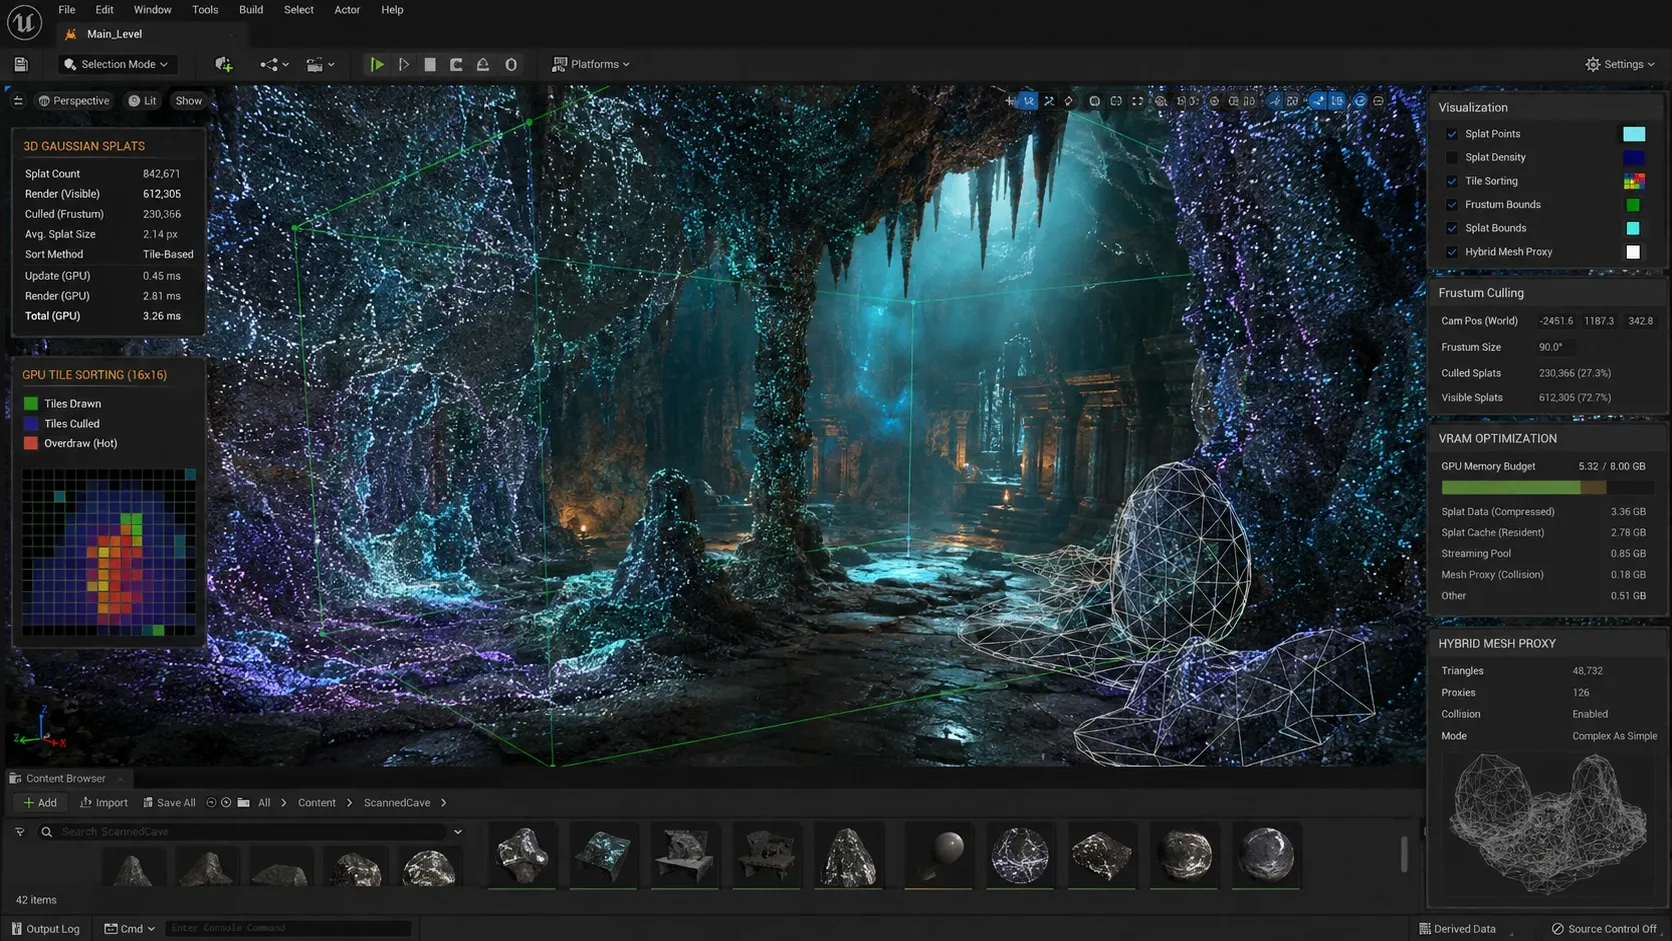This screenshot has width=1672, height=941.
Task: Open the Platforms dropdown
Action: click(x=591, y=64)
